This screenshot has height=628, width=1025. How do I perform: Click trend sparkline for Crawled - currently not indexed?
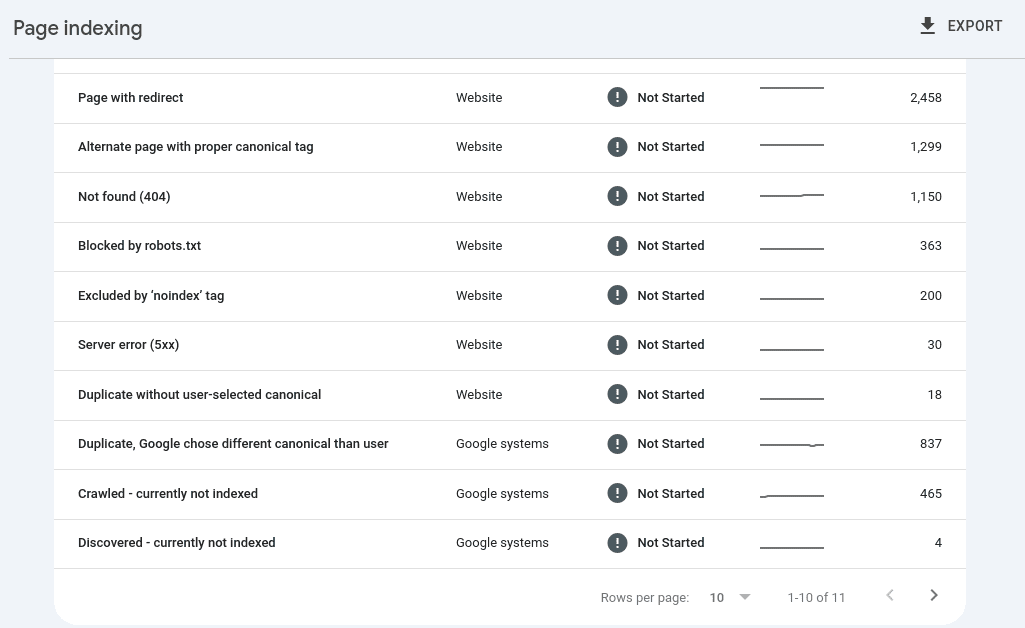792,495
